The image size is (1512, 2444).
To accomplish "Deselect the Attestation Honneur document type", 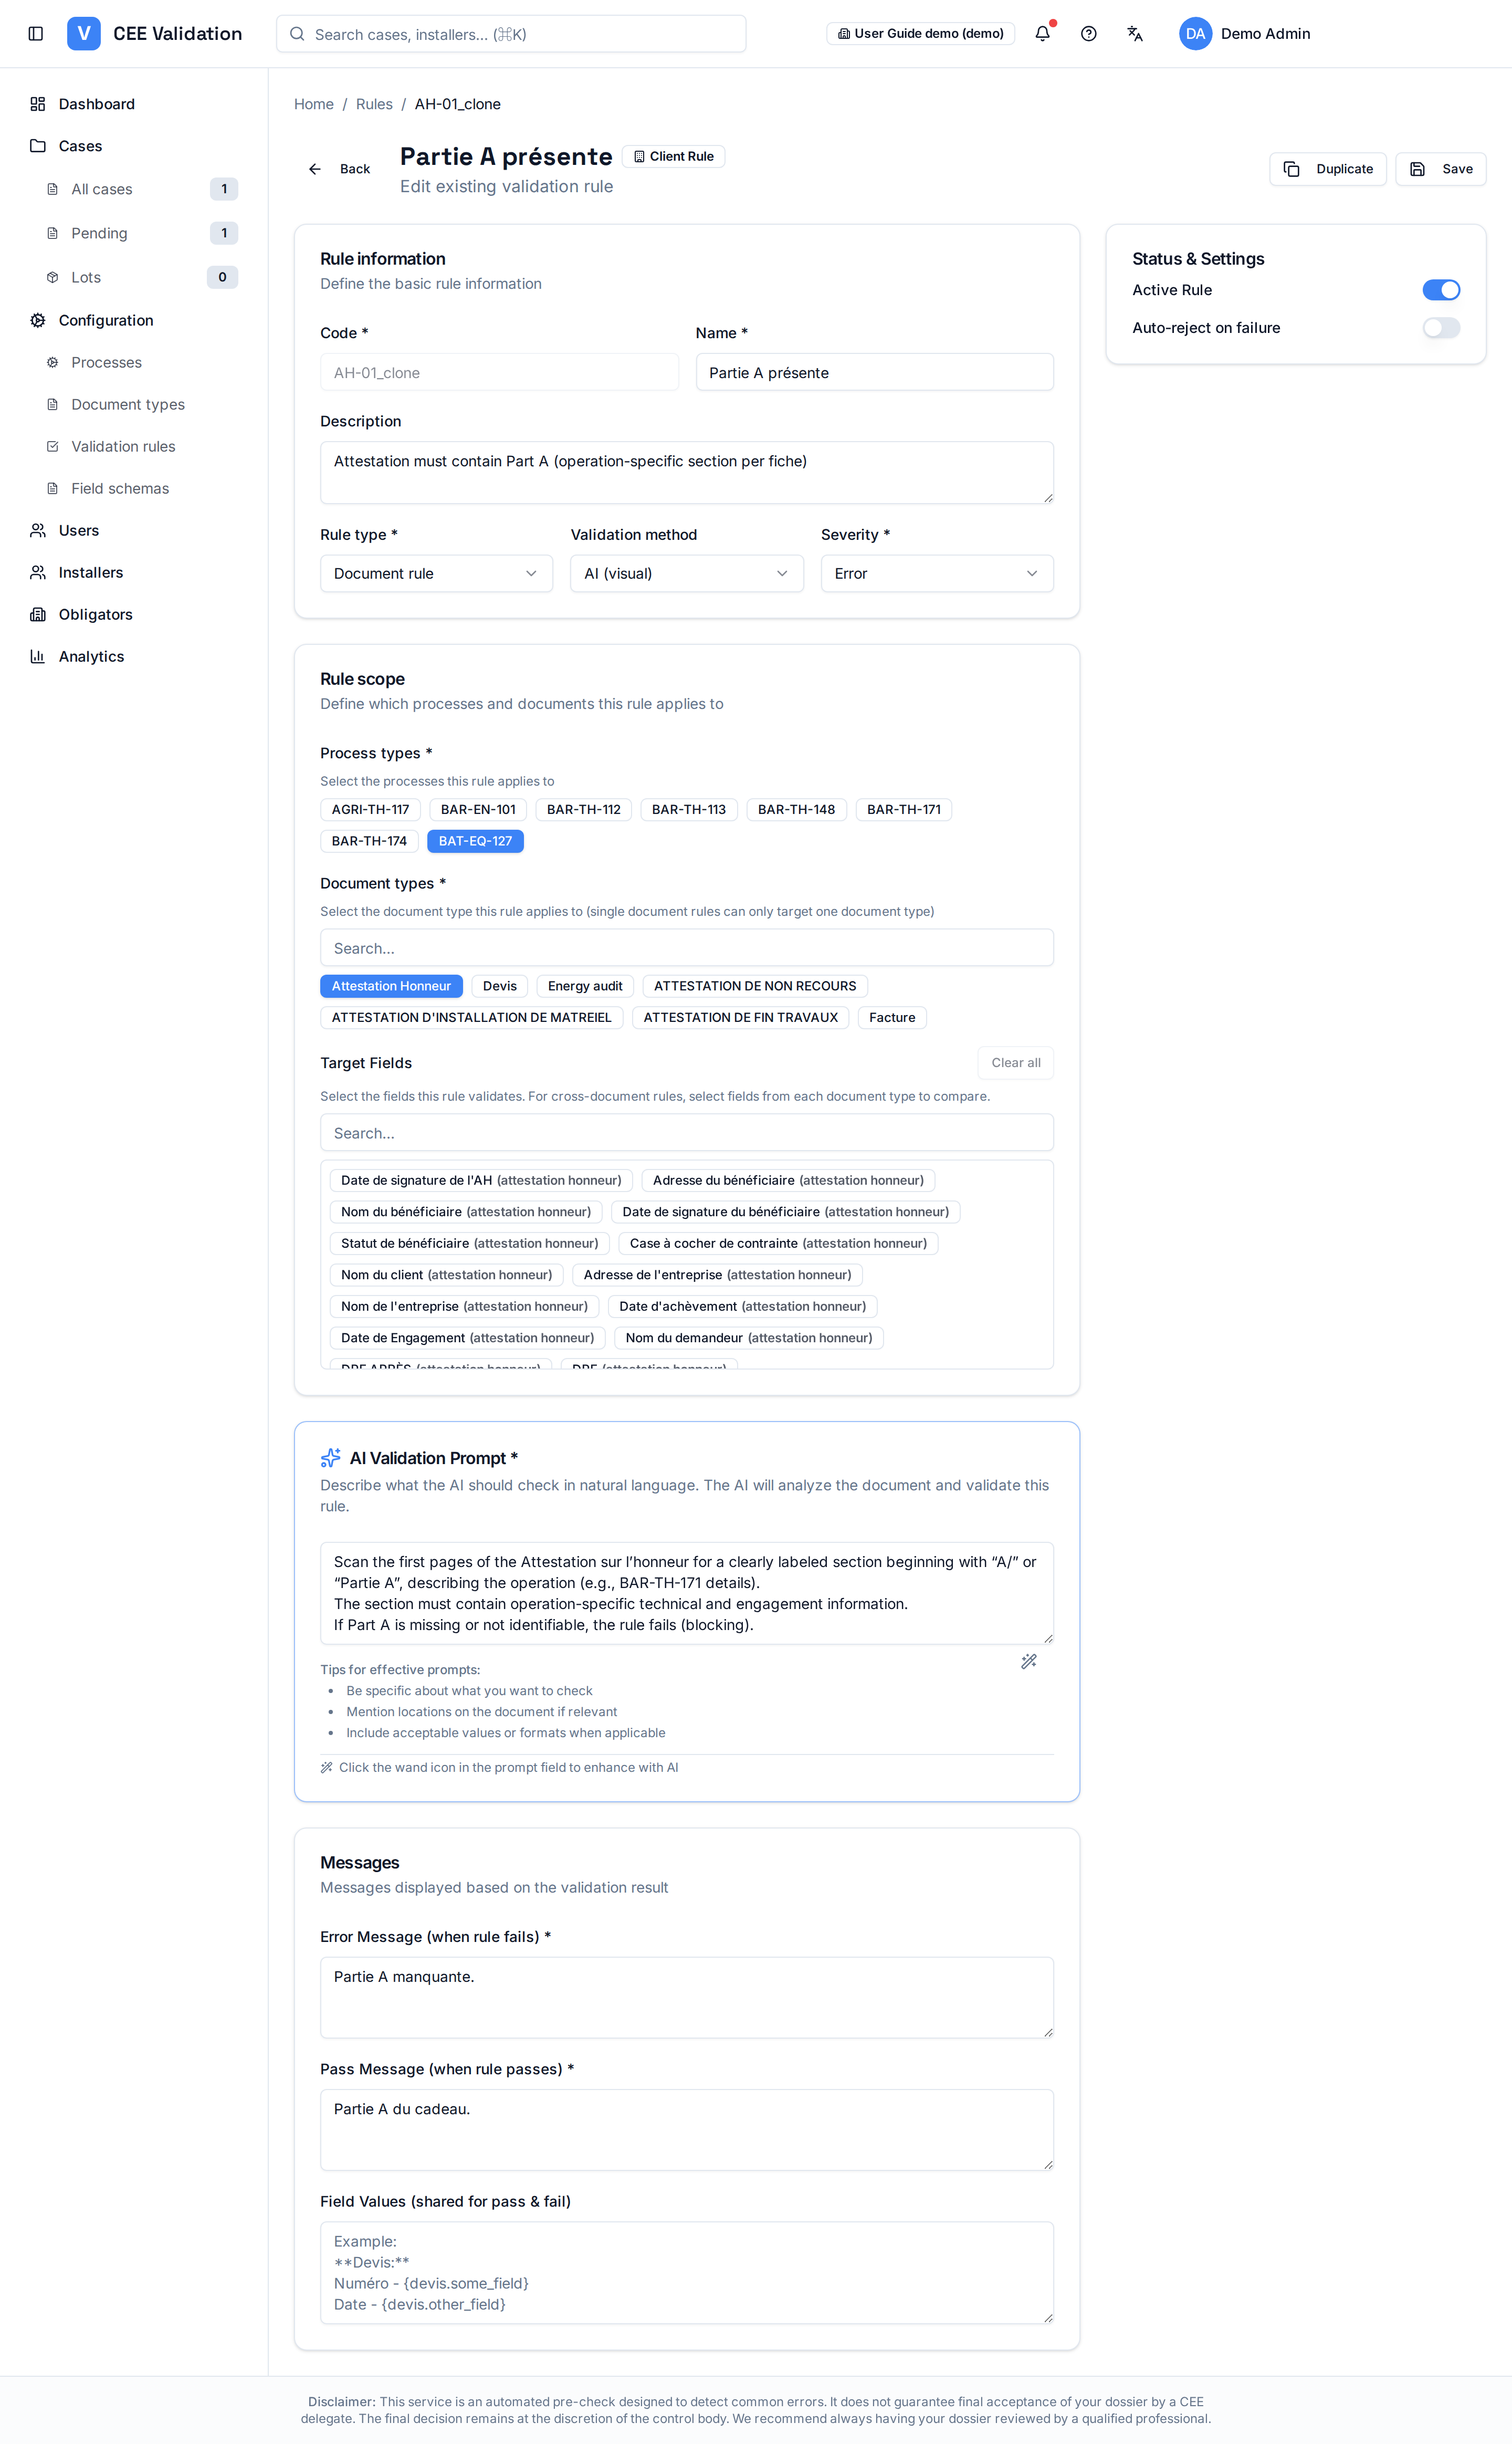I will pos(391,986).
